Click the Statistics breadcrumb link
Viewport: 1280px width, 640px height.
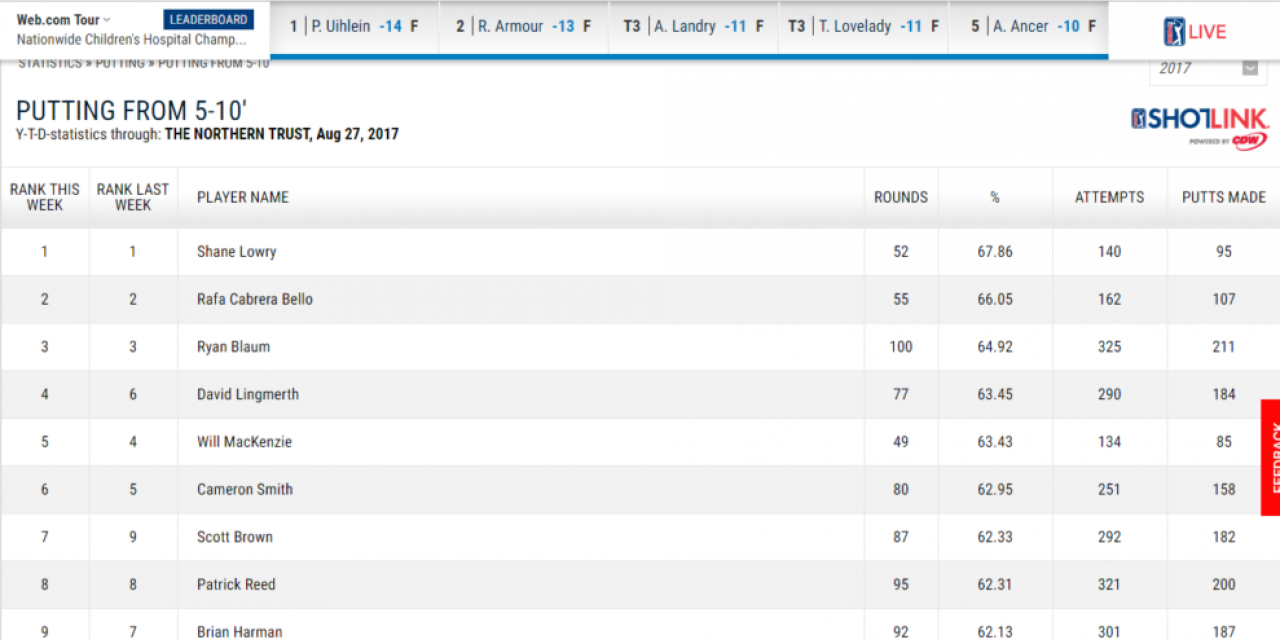49,64
